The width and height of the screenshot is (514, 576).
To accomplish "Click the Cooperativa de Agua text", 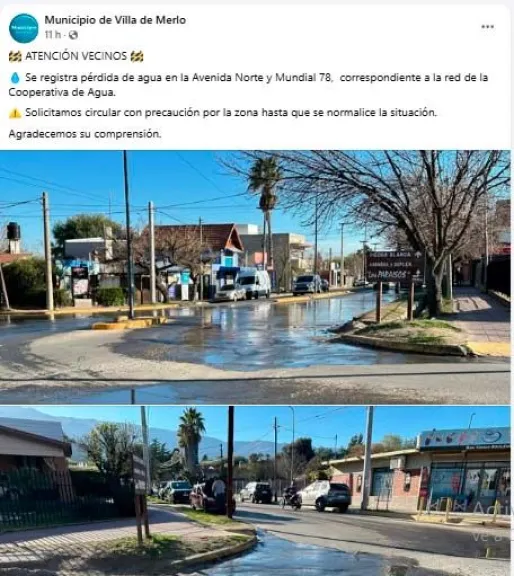I will click(x=62, y=92).
